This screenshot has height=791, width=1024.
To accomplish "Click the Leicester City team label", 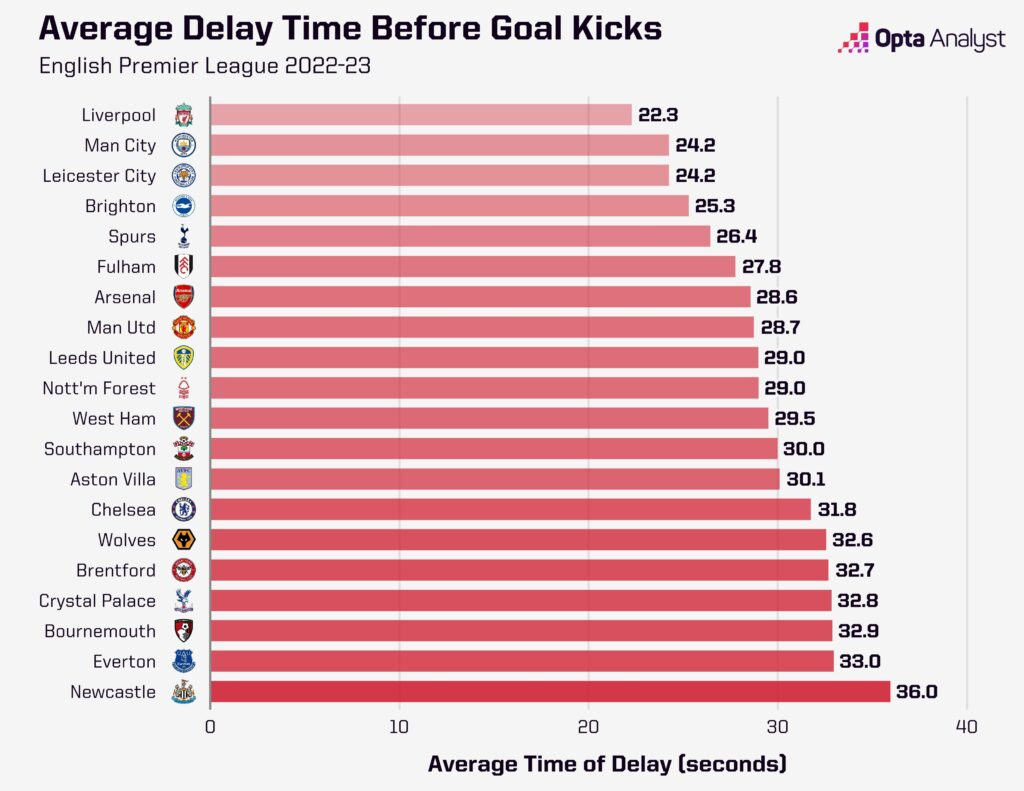I will [x=99, y=176].
